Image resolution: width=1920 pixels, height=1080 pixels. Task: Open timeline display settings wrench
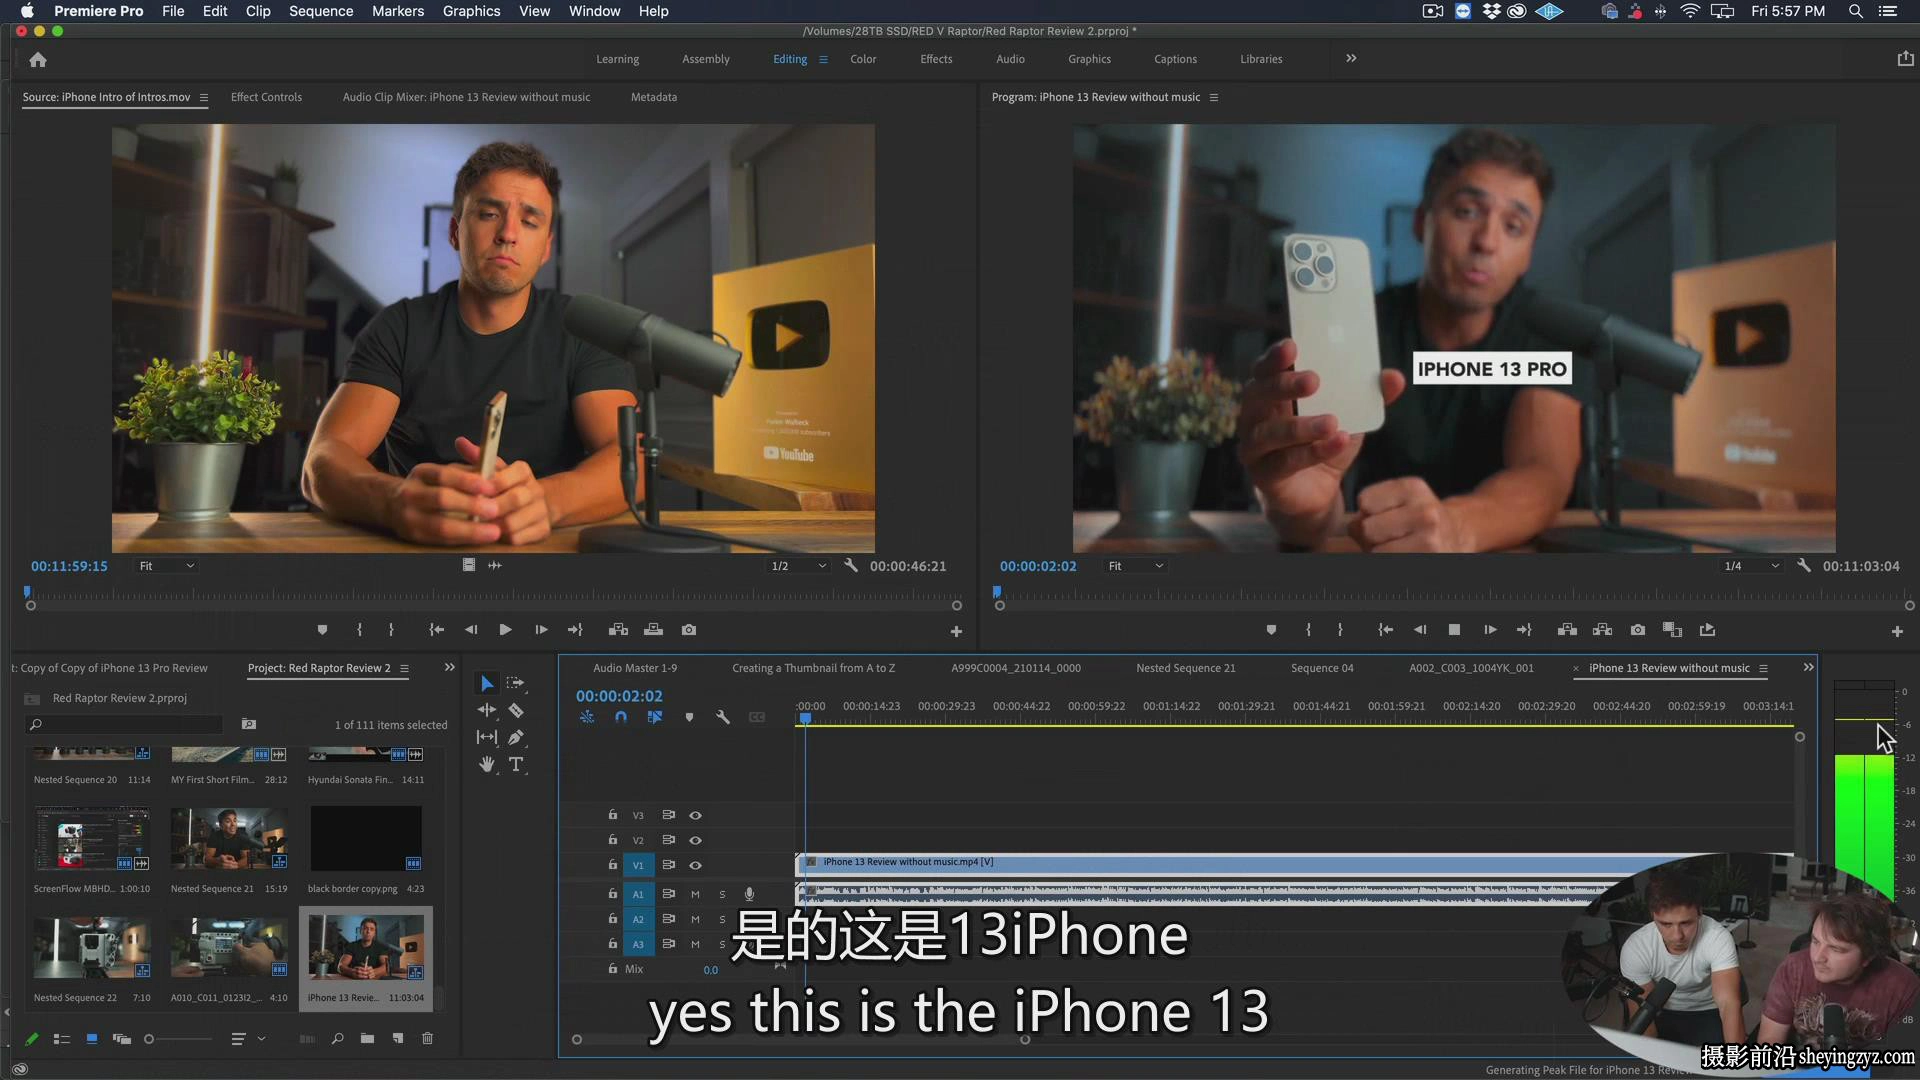723,717
